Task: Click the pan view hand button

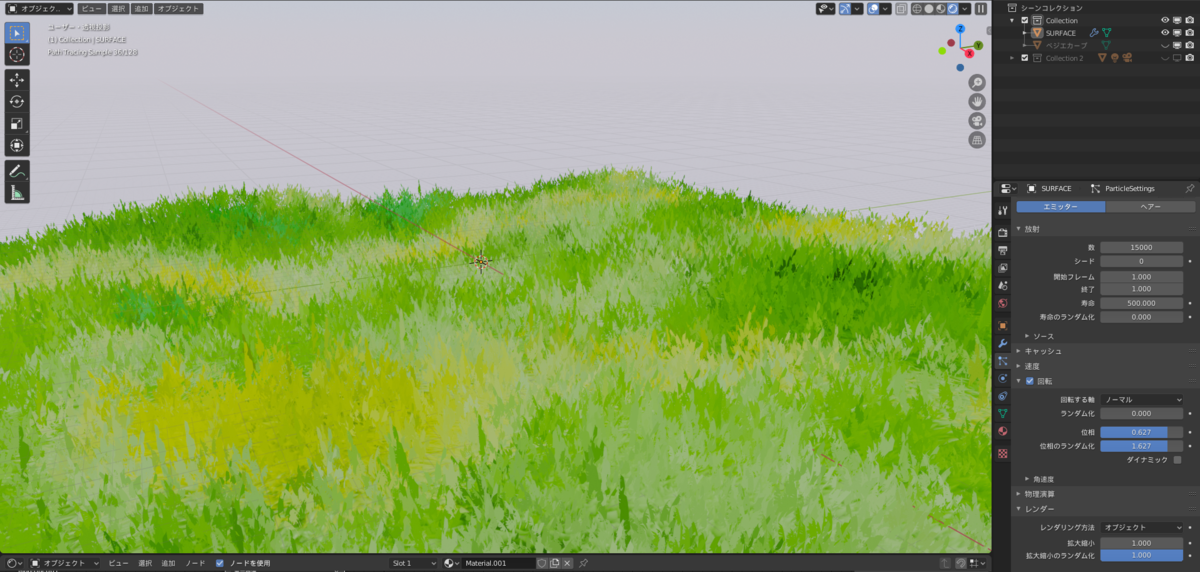Action: (977, 102)
